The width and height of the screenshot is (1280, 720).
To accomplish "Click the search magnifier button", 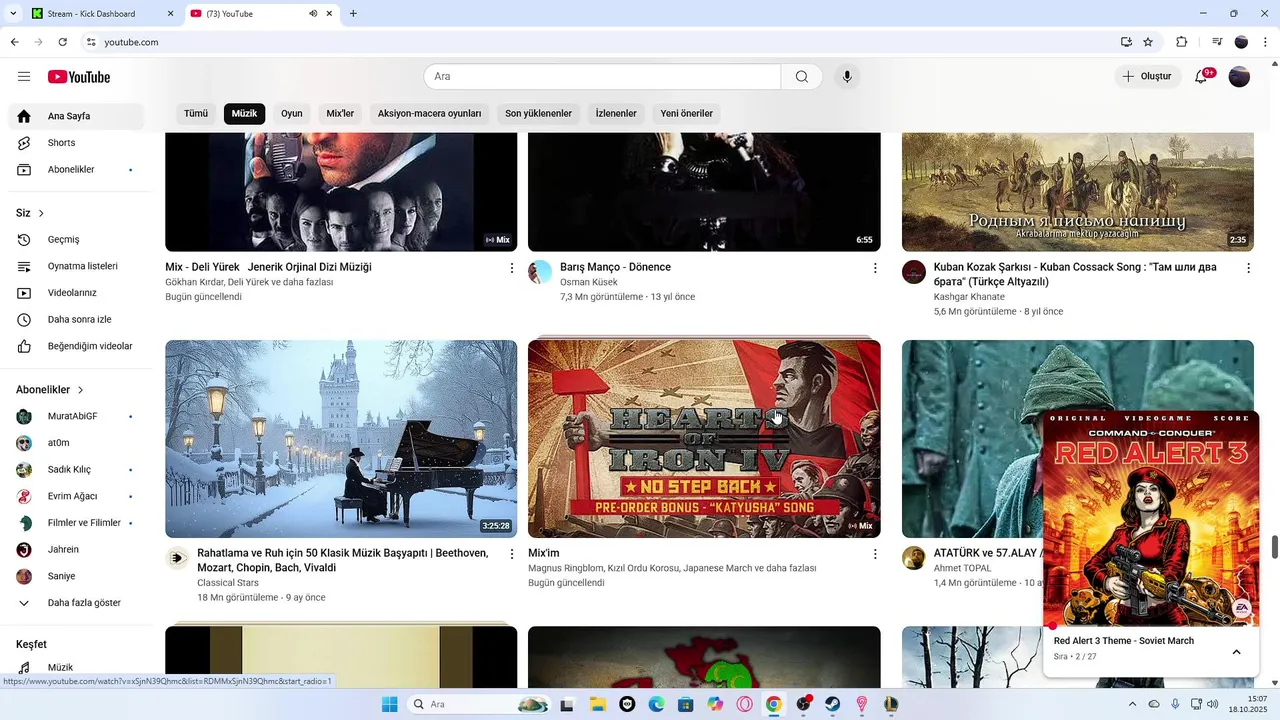I will [802, 77].
